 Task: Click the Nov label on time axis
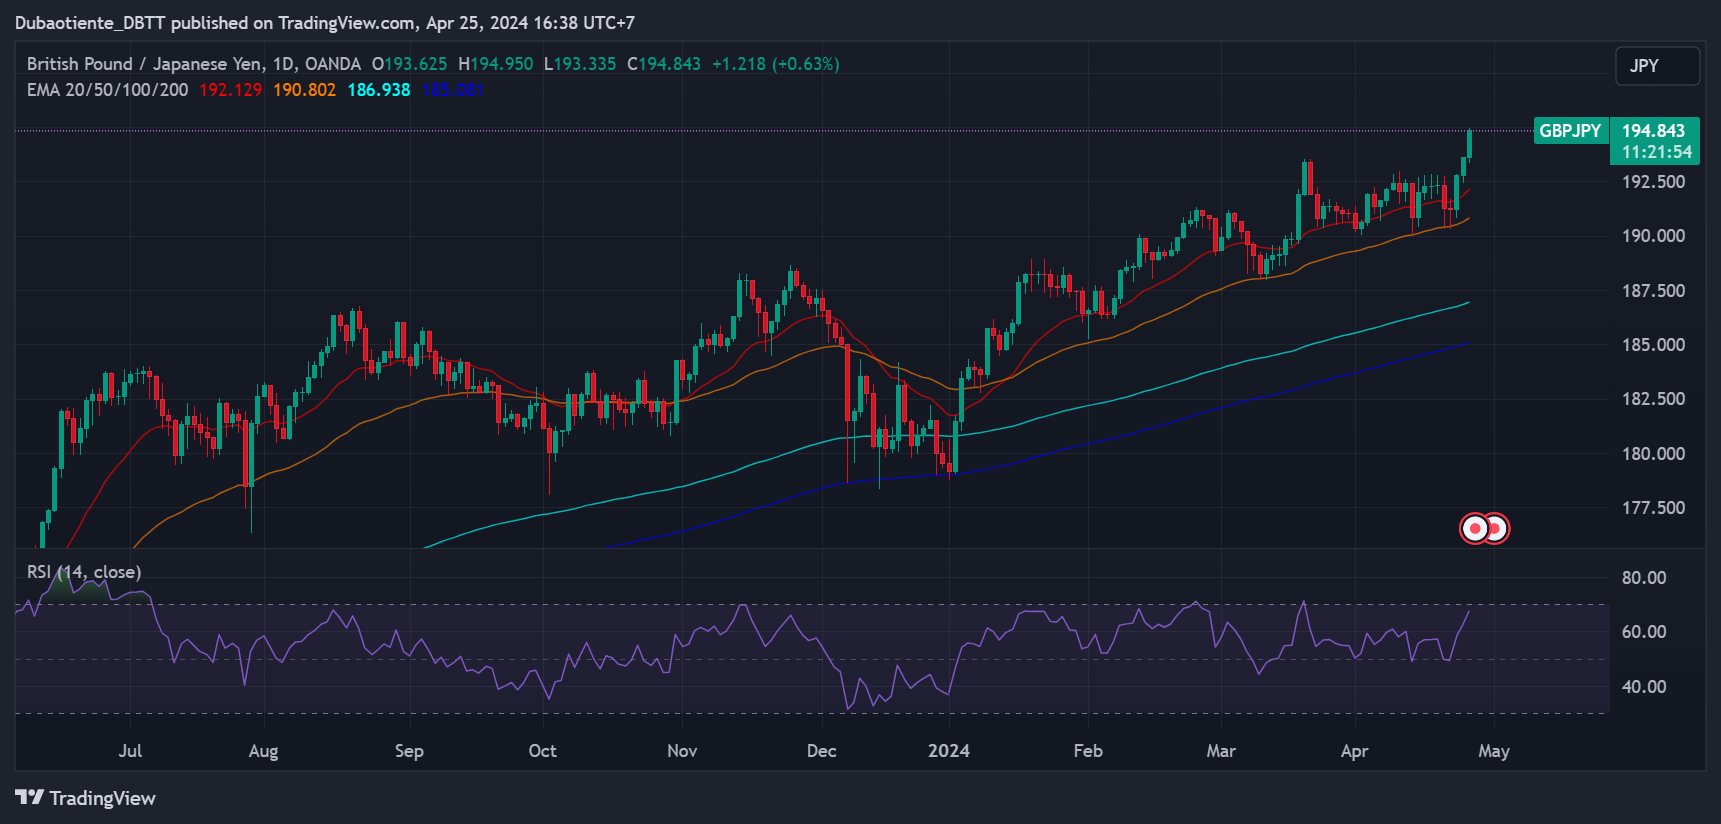point(682,751)
